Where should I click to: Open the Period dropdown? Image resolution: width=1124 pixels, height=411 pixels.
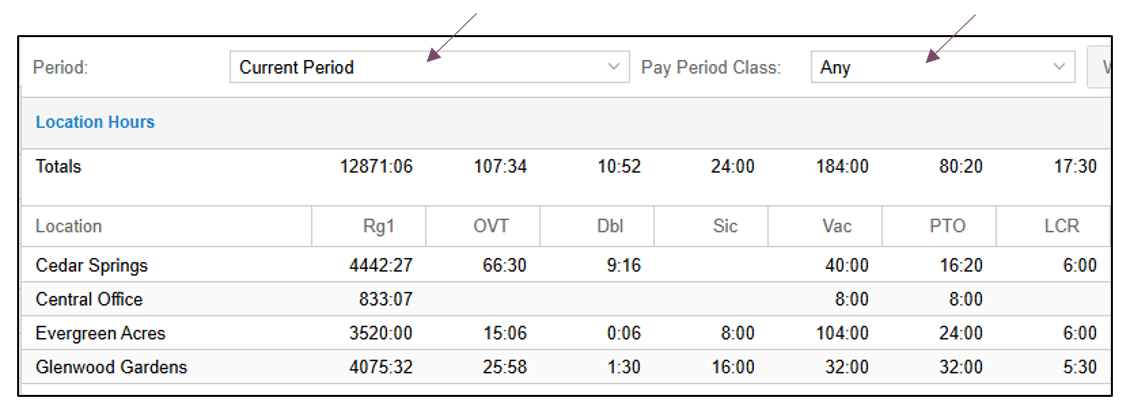429,67
